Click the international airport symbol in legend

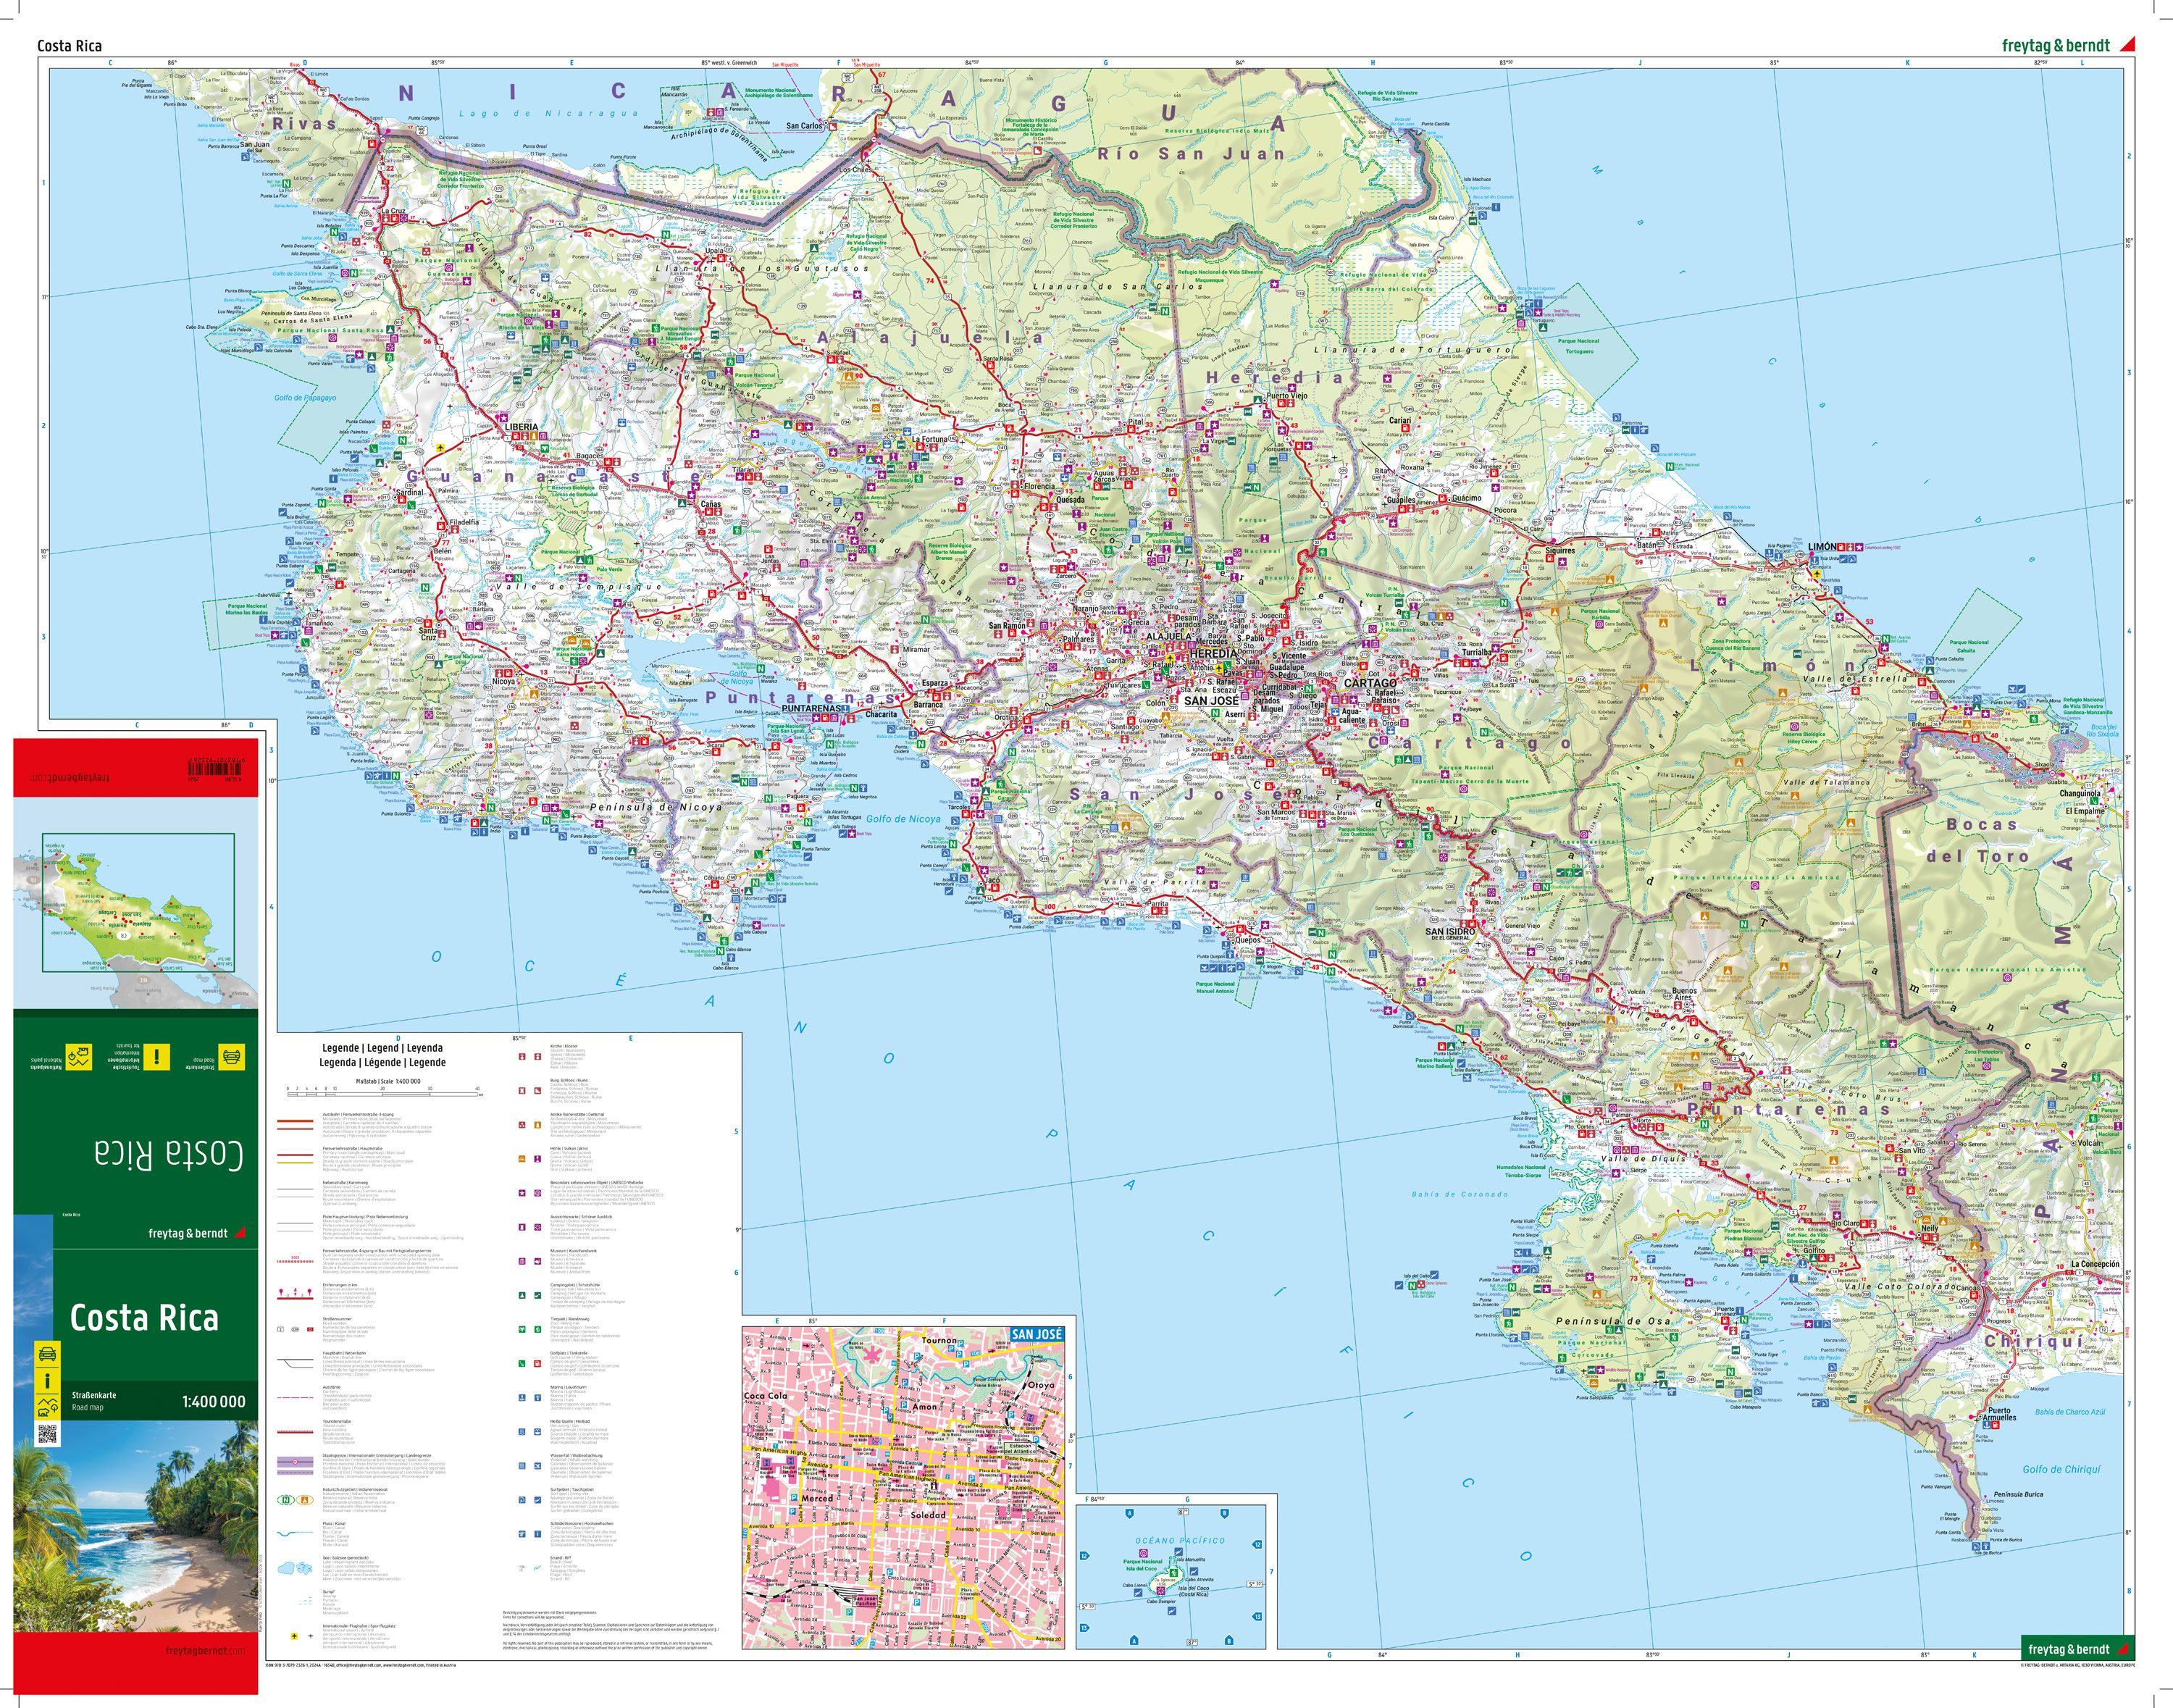295,1636
